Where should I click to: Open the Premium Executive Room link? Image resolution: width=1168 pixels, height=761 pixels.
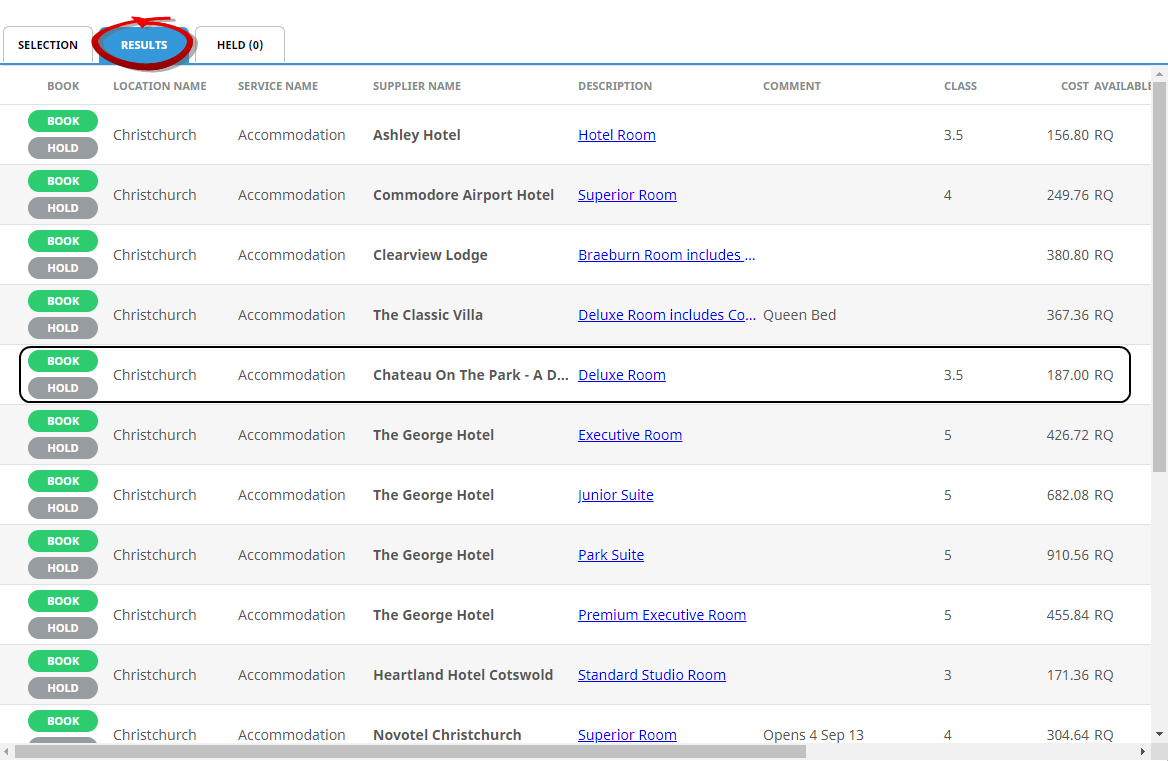[x=662, y=615]
